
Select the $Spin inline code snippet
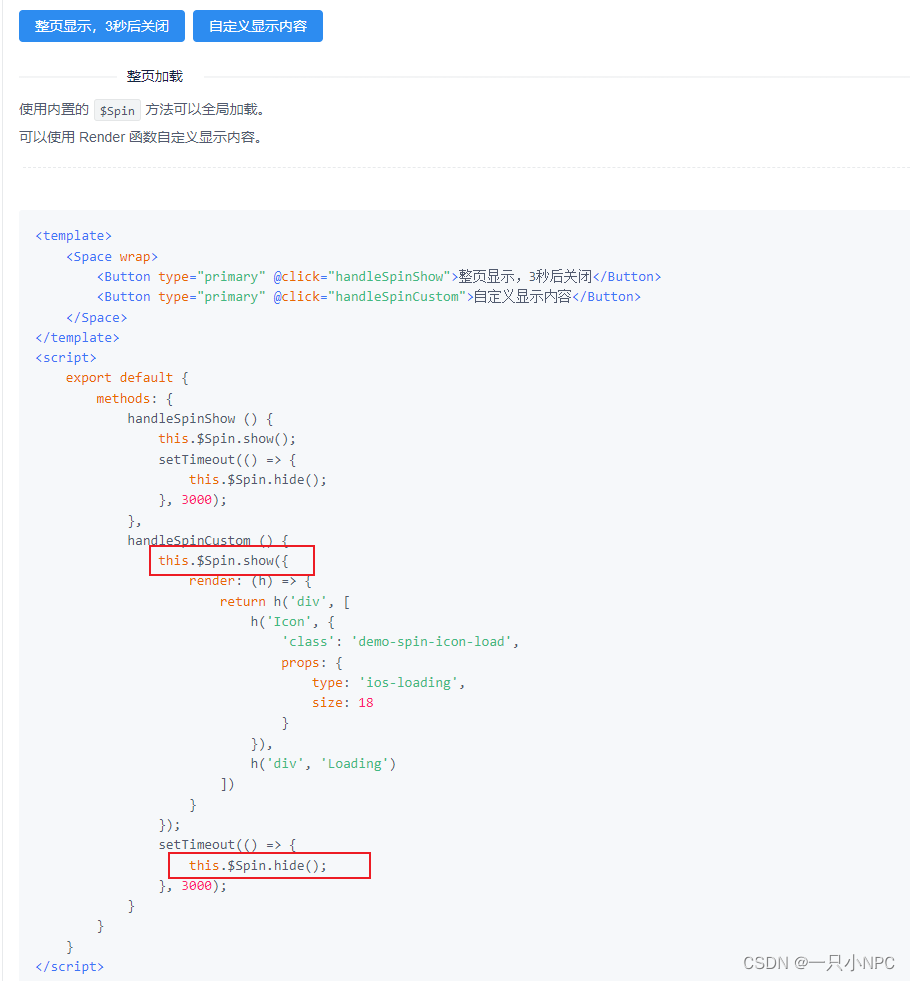click(116, 110)
